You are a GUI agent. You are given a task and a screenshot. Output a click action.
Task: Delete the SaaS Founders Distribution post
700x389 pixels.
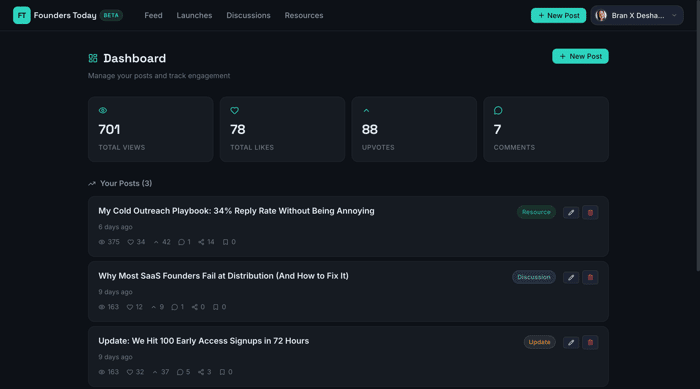pyautogui.click(x=590, y=277)
